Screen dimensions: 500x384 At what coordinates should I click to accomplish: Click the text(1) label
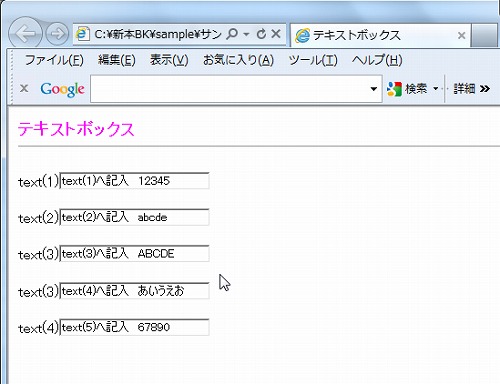point(38,182)
